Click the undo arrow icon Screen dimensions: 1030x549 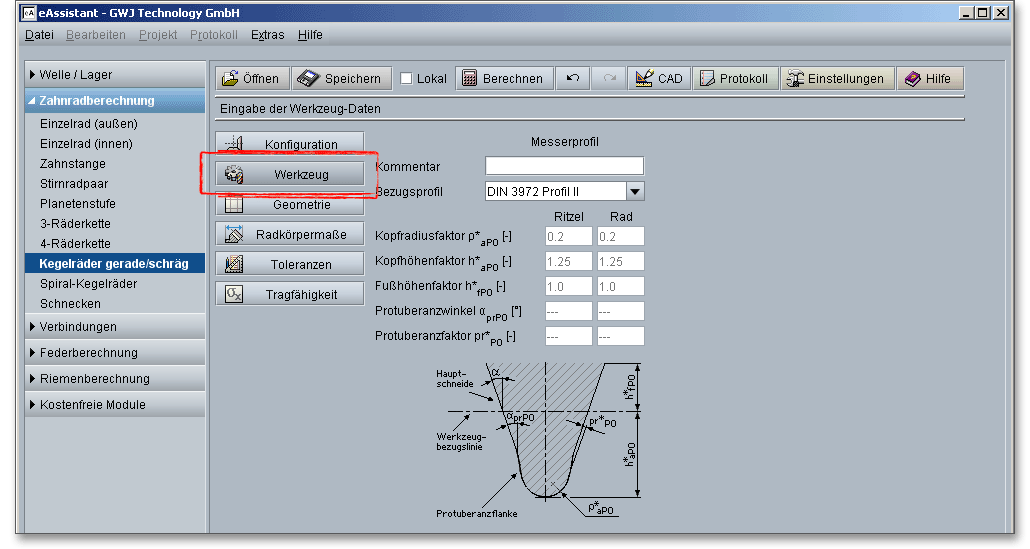click(572, 79)
